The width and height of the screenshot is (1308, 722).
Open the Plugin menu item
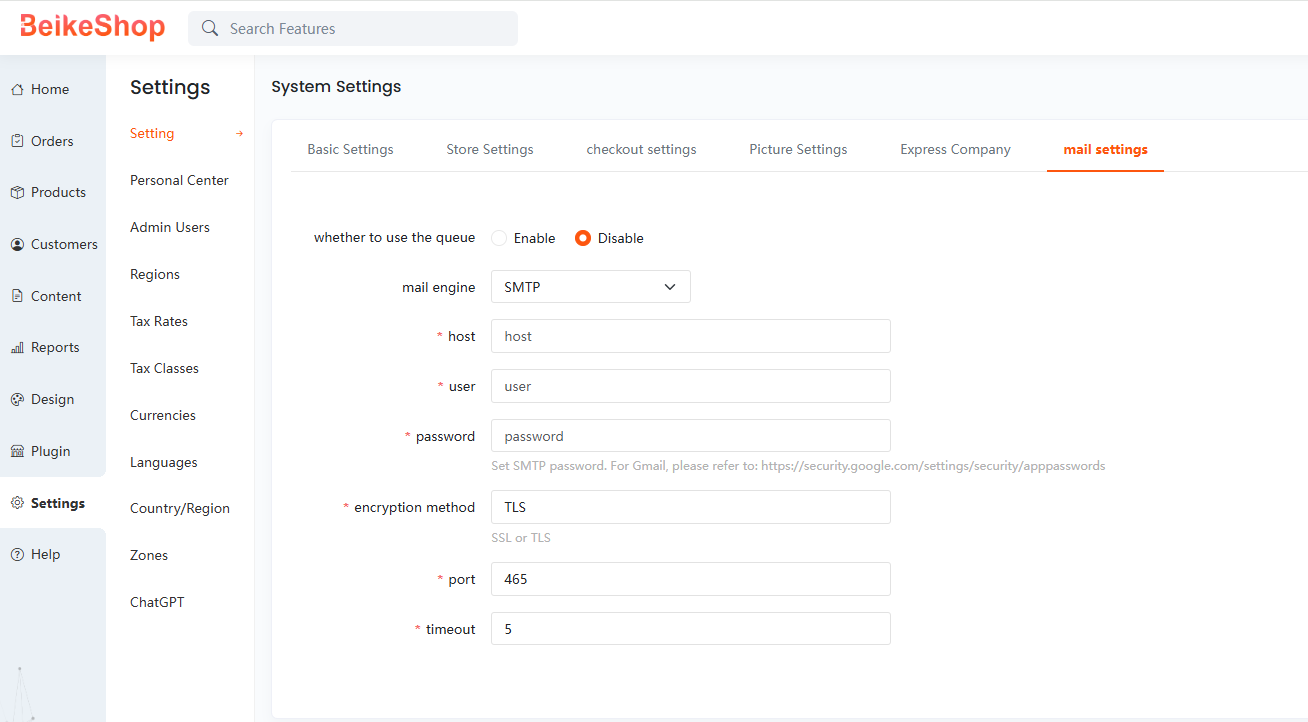coord(53,451)
